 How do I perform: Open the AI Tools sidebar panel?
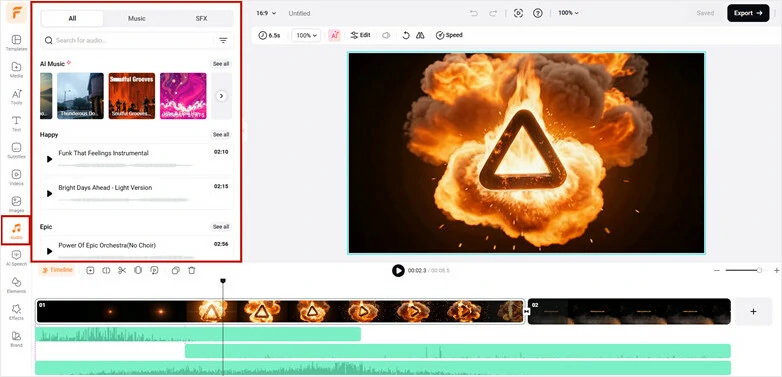click(x=16, y=97)
